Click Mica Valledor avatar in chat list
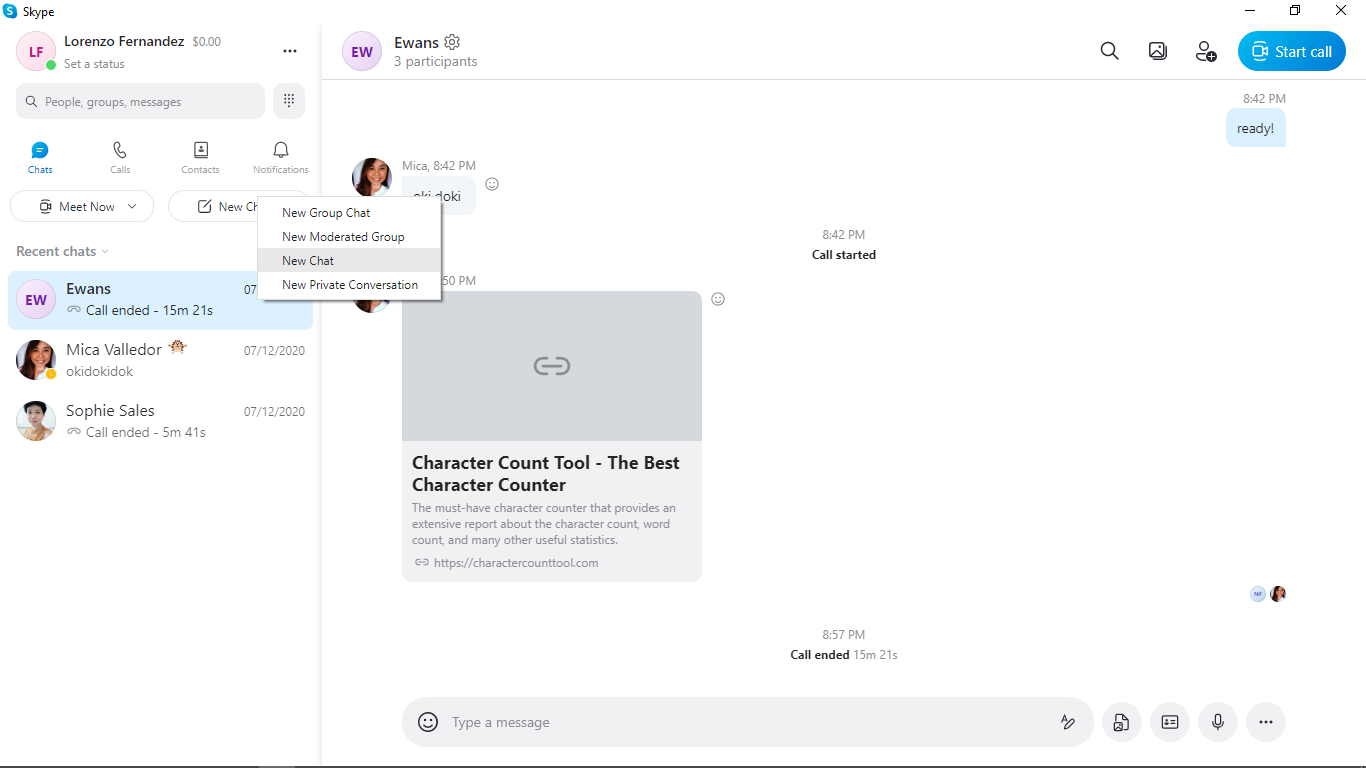The height and width of the screenshot is (768, 1366). [36, 360]
